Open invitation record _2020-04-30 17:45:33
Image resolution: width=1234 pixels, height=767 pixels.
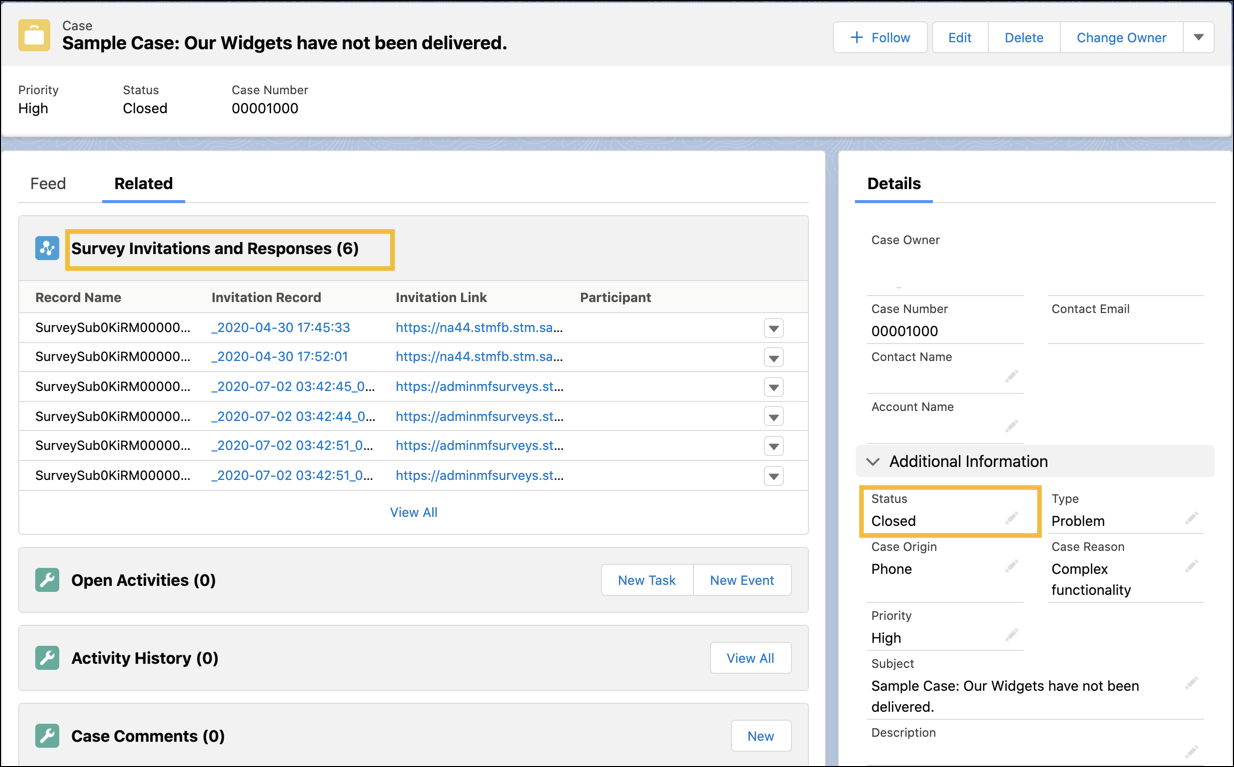click(281, 327)
